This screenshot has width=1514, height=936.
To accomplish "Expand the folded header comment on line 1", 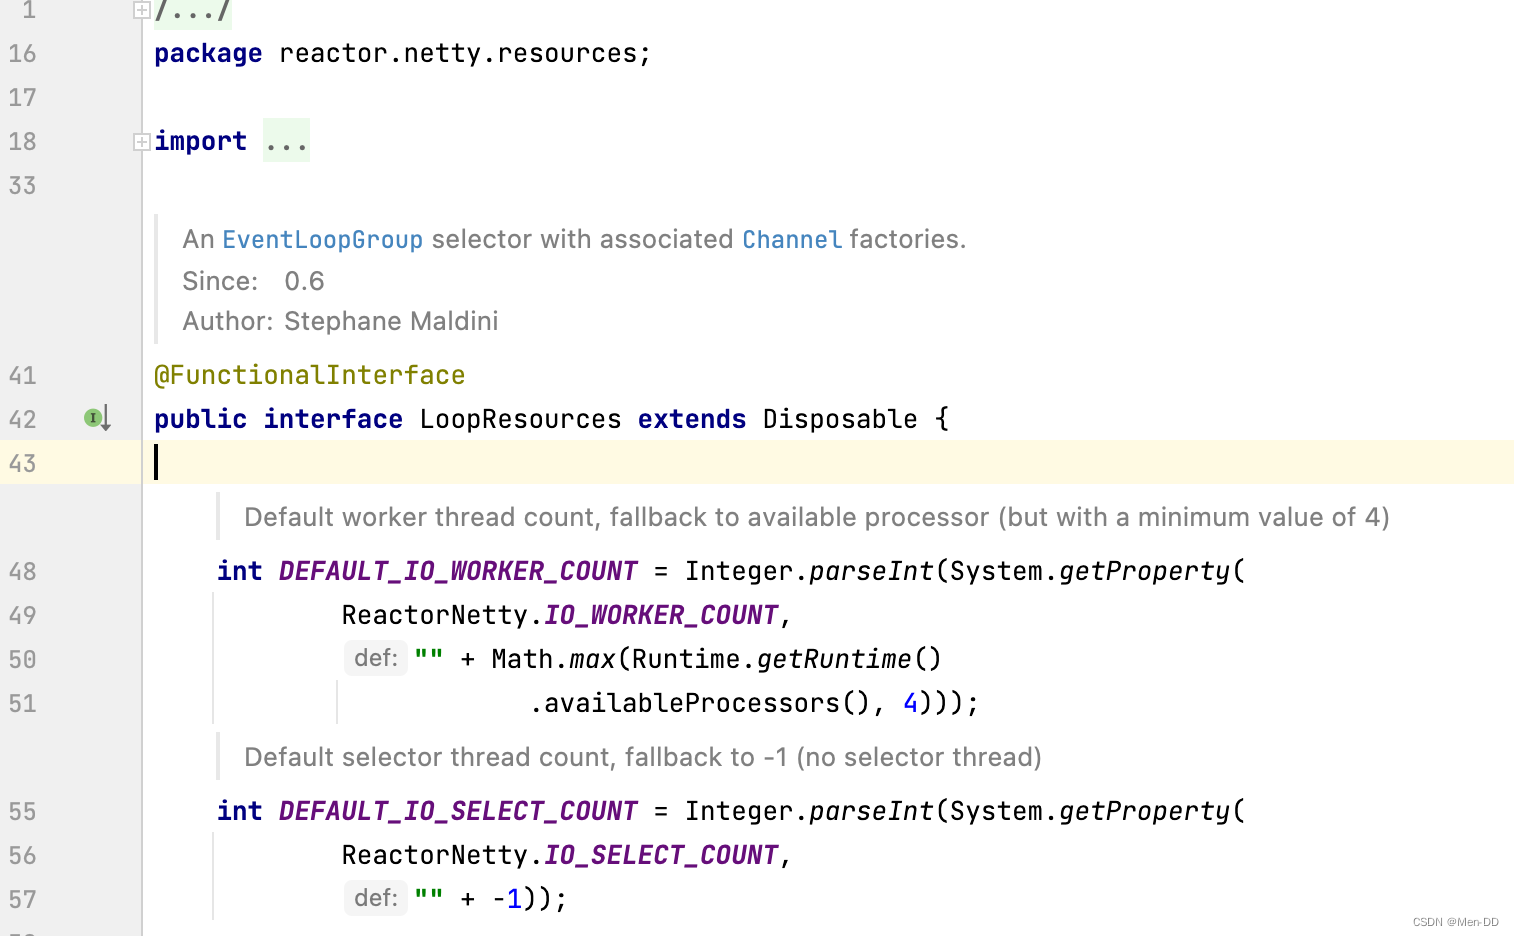I will point(142,10).
